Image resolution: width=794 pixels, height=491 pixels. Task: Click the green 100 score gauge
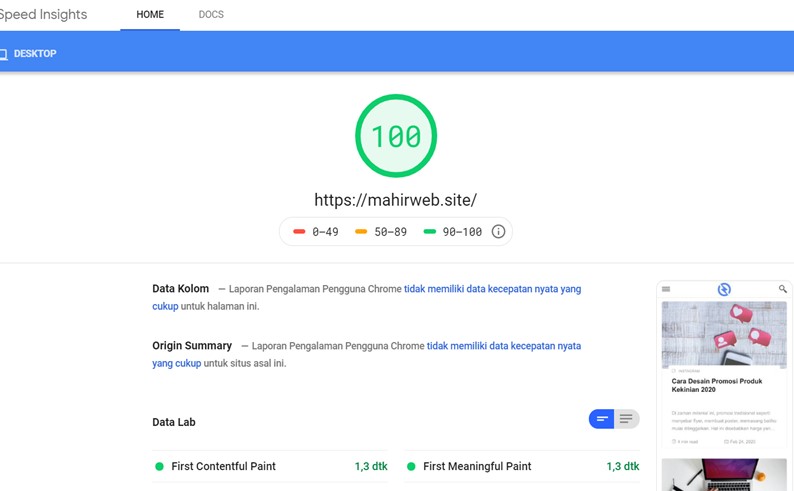pyautogui.click(x=396, y=136)
